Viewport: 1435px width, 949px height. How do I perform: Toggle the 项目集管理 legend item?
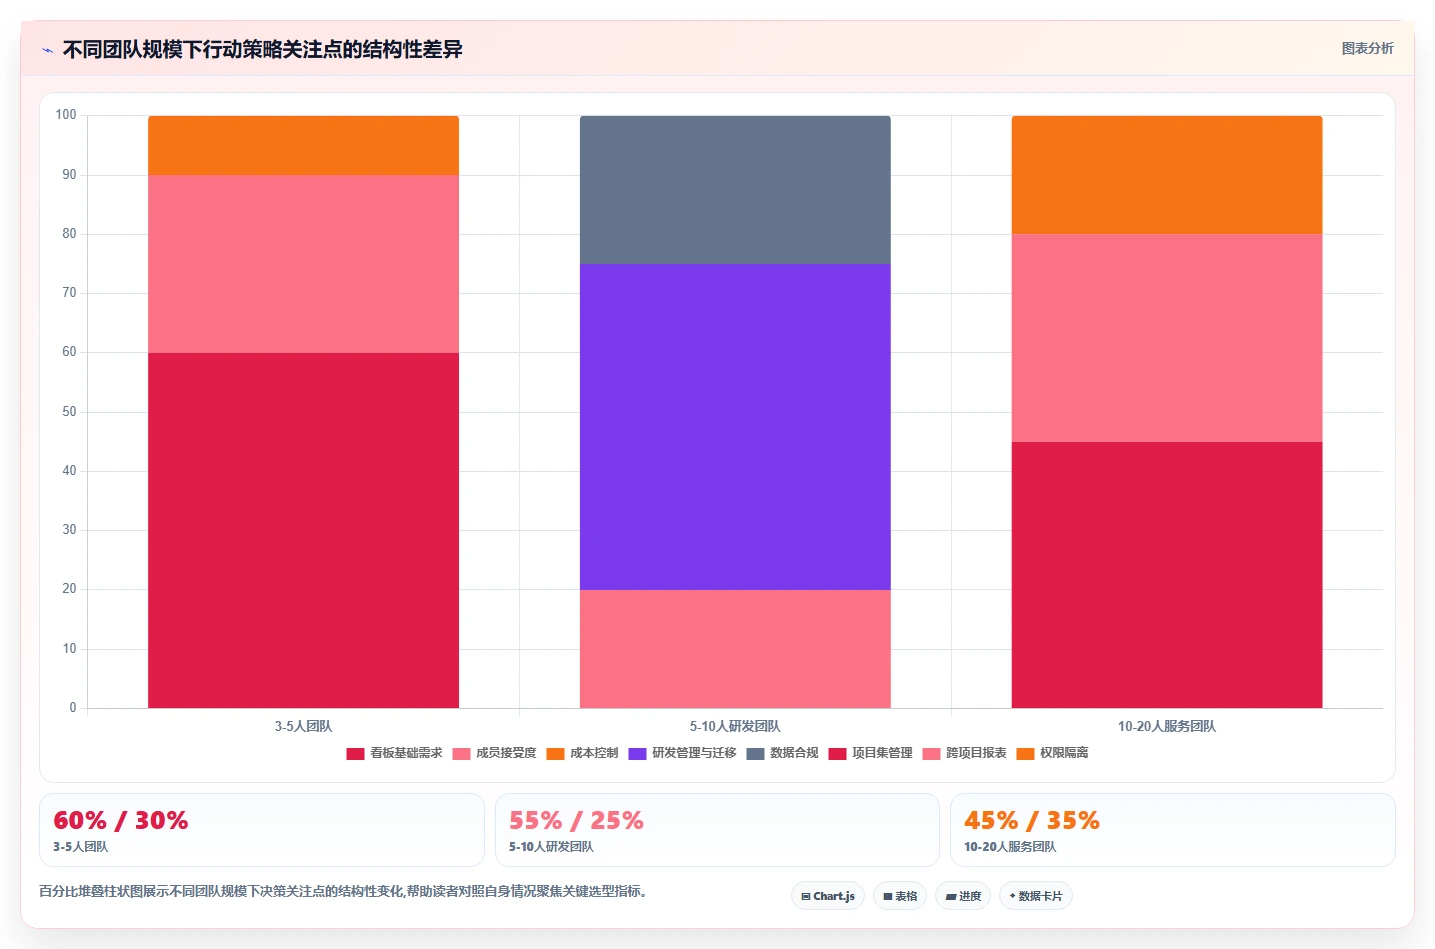(x=870, y=753)
